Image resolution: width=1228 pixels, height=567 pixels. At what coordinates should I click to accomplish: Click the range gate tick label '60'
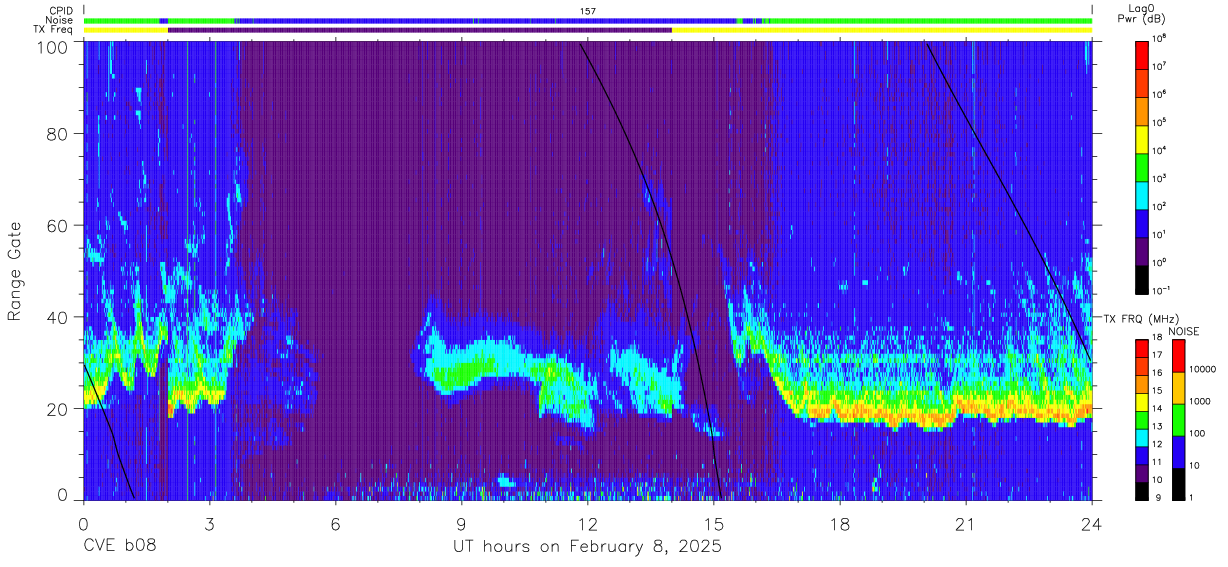[x=58, y=225]
